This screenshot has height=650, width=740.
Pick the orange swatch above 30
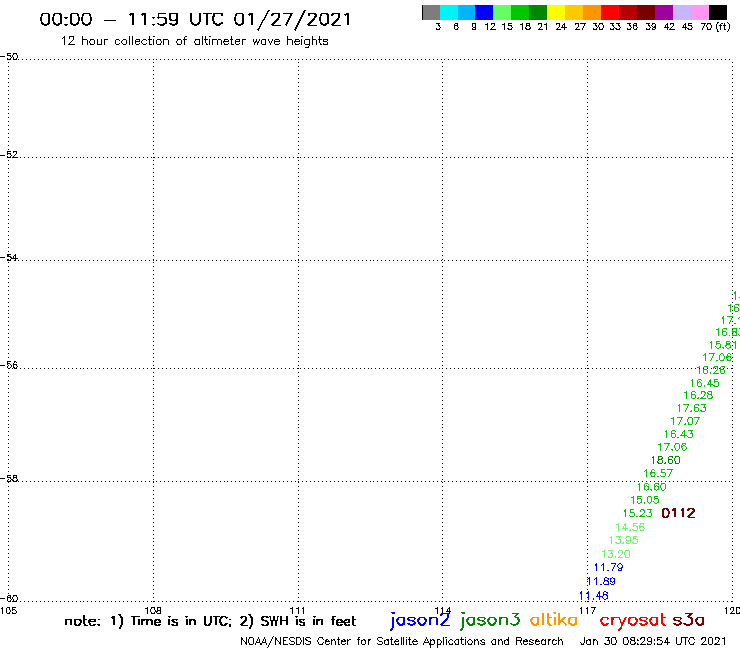pos(592,12)
